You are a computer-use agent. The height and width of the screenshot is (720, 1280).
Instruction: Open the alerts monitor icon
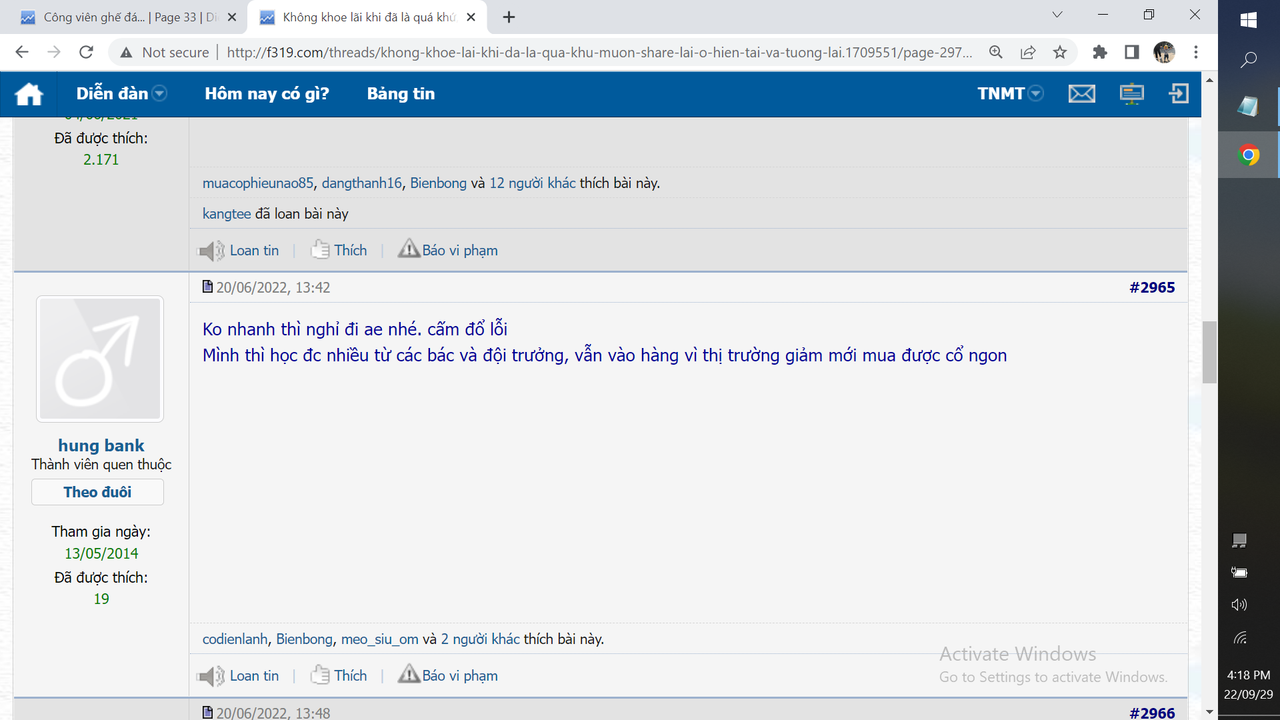[x=1132, y=94]
